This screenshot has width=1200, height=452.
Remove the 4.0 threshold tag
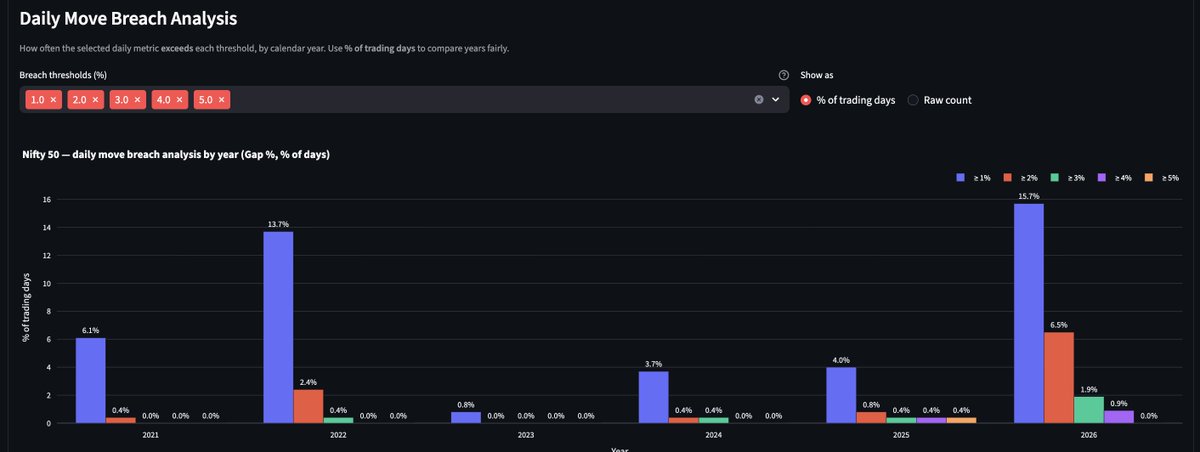[180, 100]
